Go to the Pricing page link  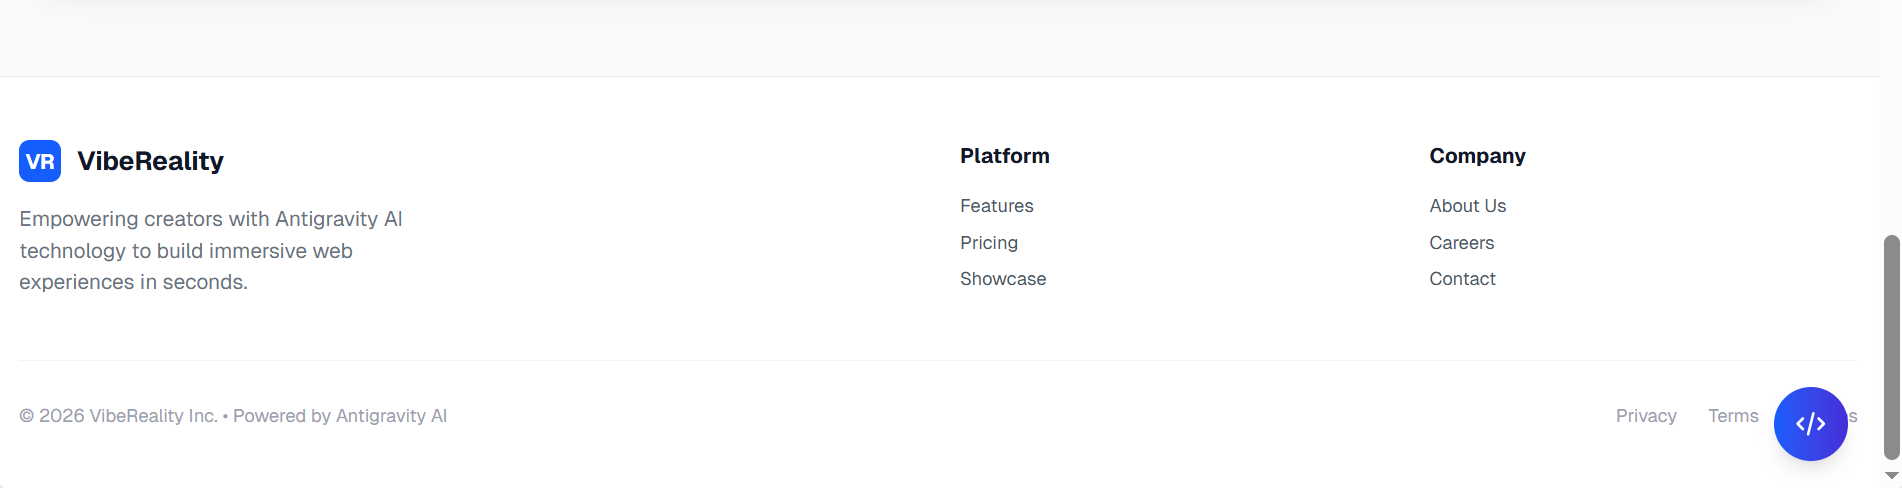click(988, 243)
